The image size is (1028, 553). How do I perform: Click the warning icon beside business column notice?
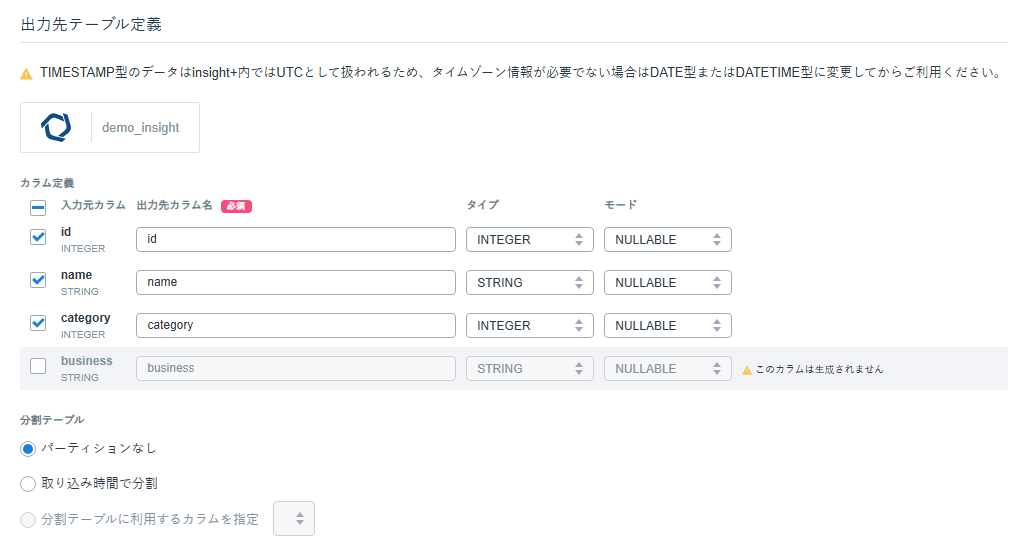click(x=747, y=370)
